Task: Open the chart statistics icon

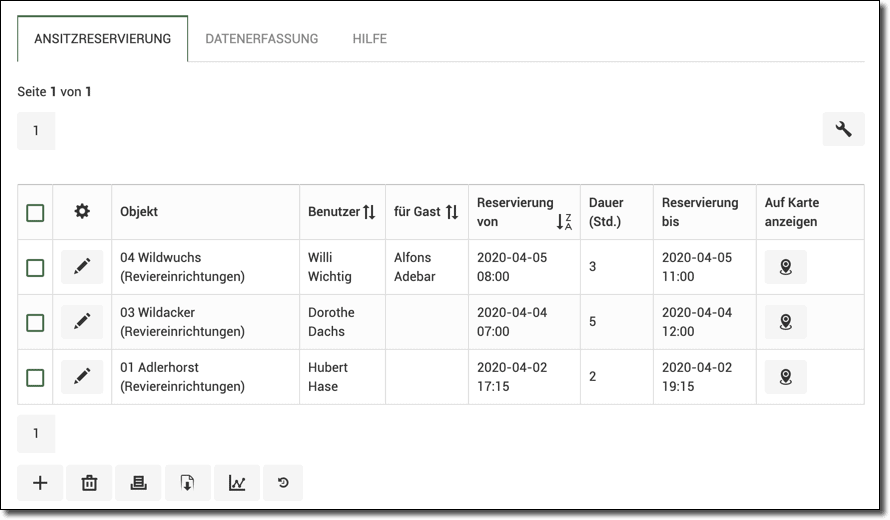Action: point(236,483)
